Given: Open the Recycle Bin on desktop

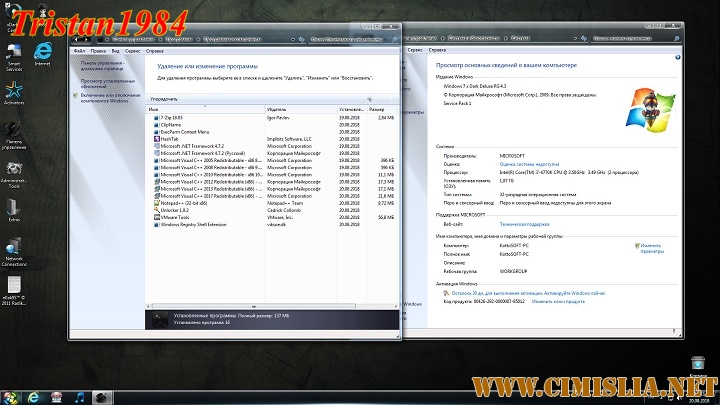Looking at the screenshot, I should (697, 365).
